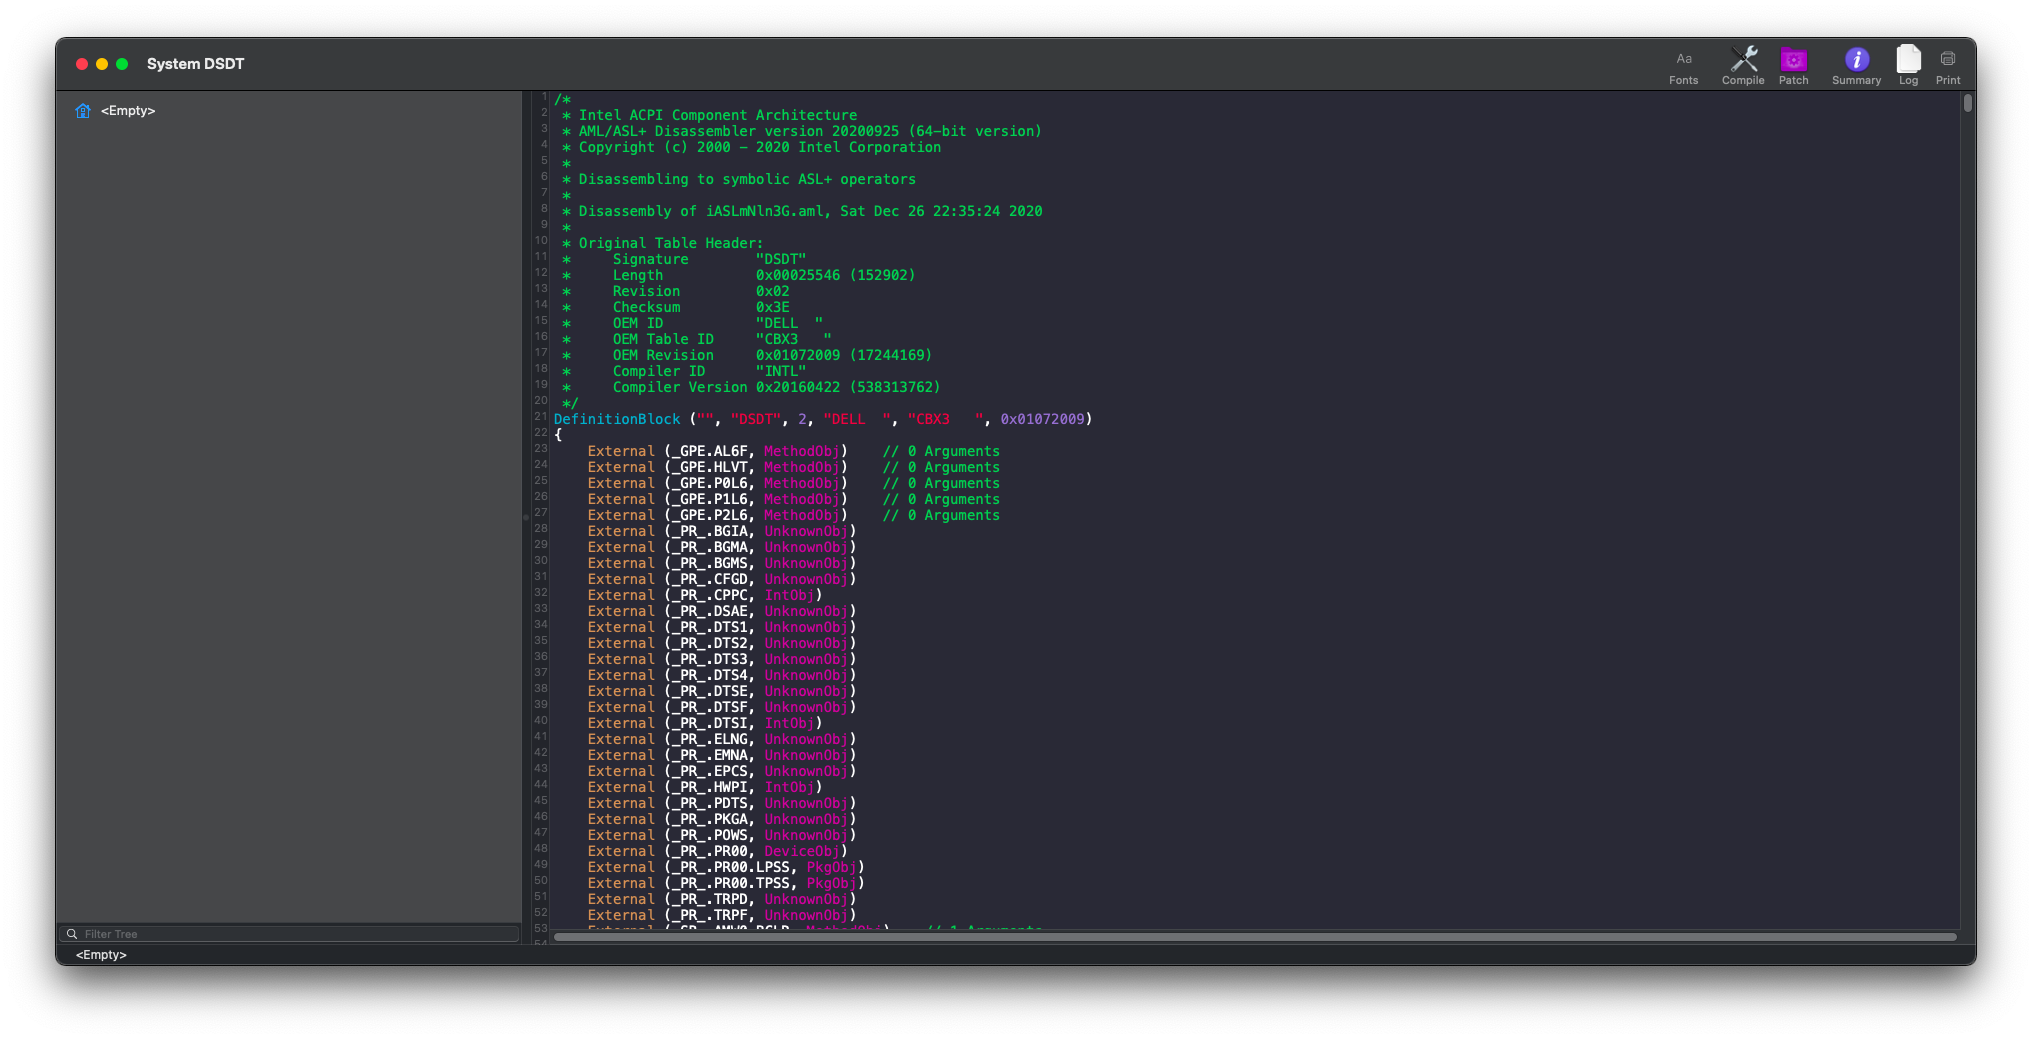The image size is (2032, 1039).
Task: Click the External _PR_.EPCS line
Action: coord(721,771)
